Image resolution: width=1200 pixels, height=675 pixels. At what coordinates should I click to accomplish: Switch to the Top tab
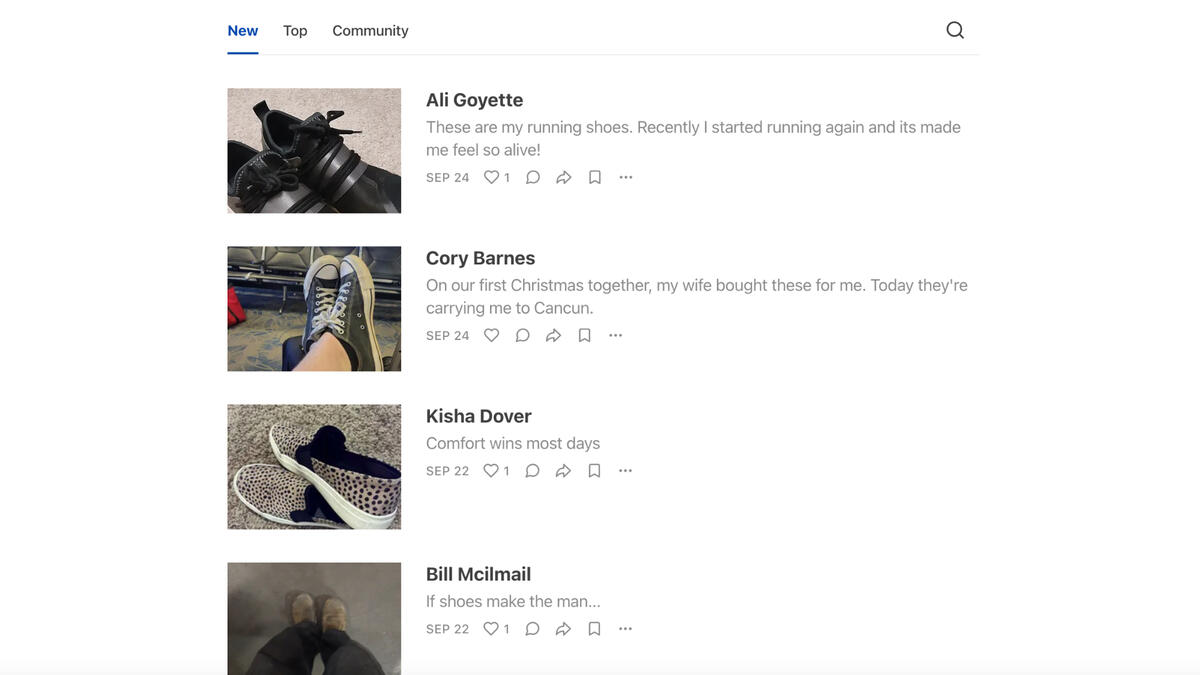[295, 31]
